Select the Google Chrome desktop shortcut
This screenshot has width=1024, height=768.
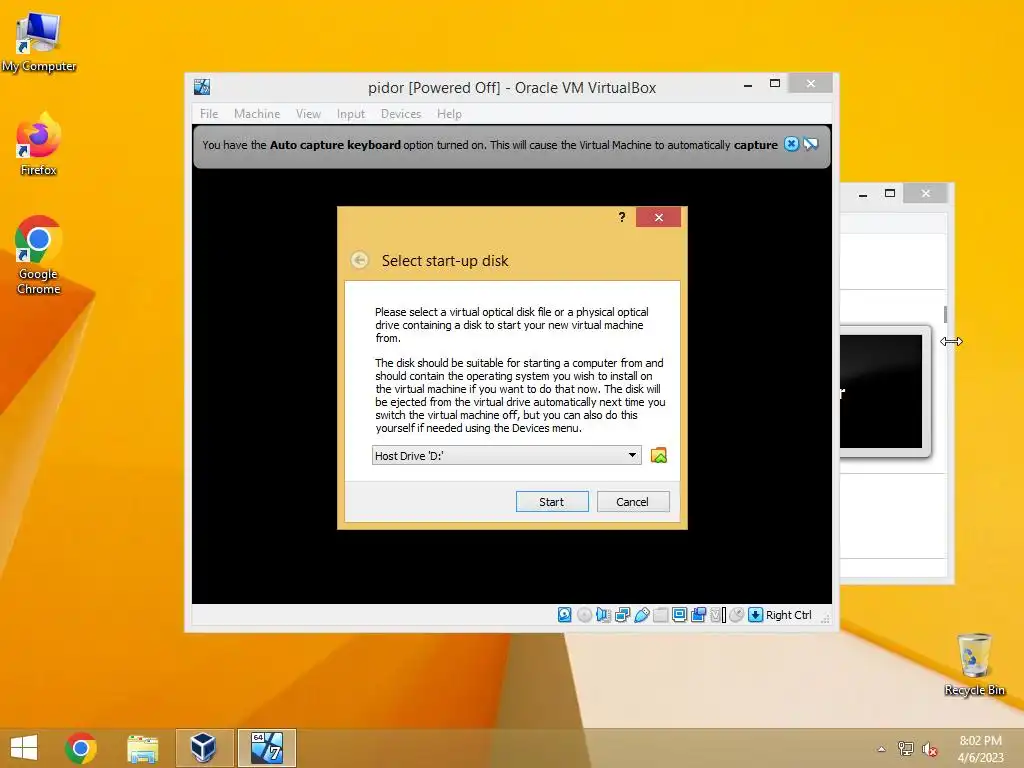[x=39, y=255]
